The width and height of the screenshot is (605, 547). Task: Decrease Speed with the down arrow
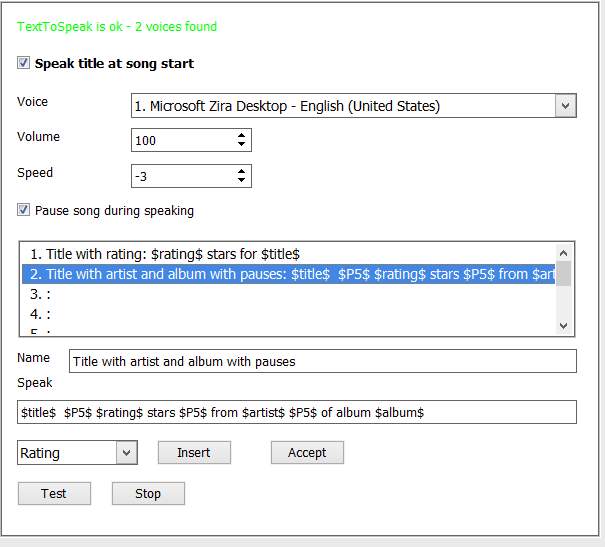[x=242, y=180]
